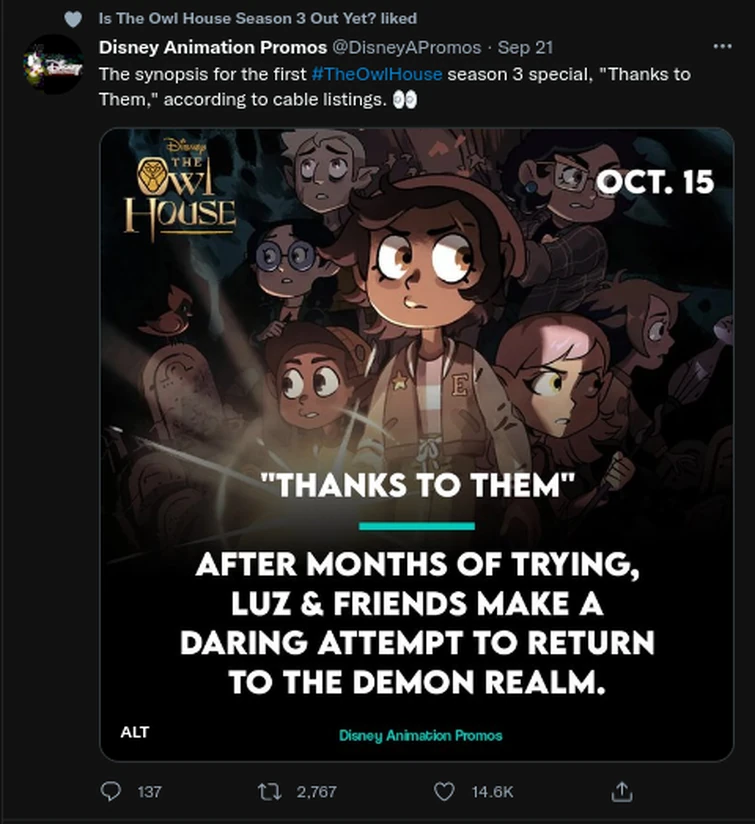Open the Disney Animation Promos display name

point(212,47)
